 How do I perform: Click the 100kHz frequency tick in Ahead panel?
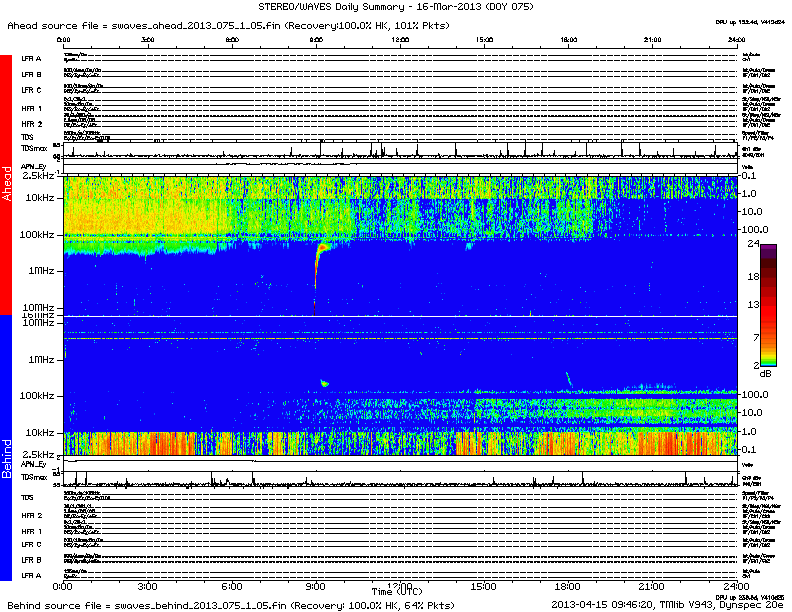click(40, 233)
